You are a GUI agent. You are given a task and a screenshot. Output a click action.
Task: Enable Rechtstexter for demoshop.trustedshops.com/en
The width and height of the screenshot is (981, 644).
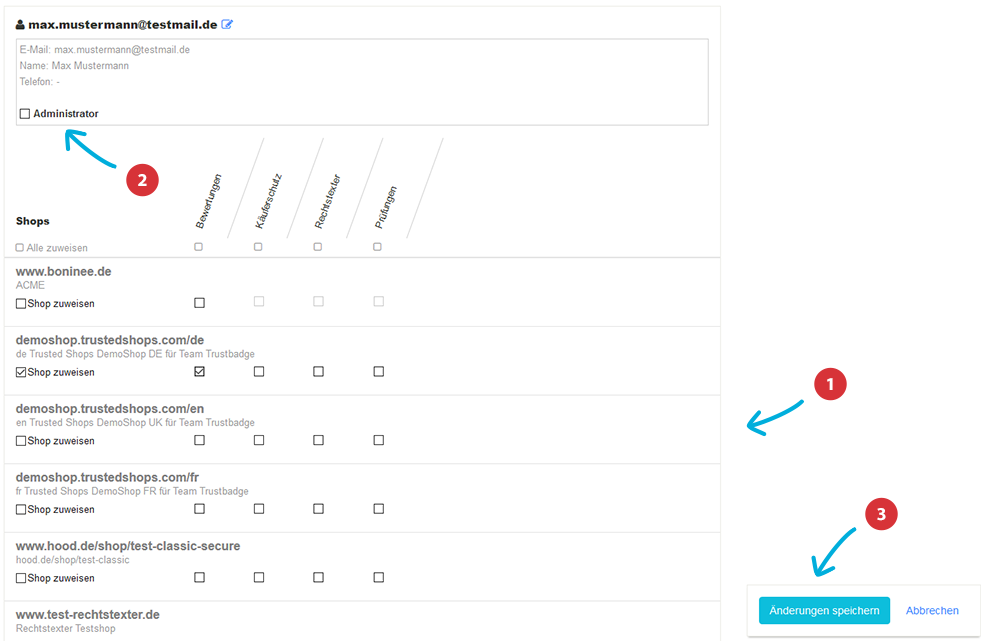point(318,440)
